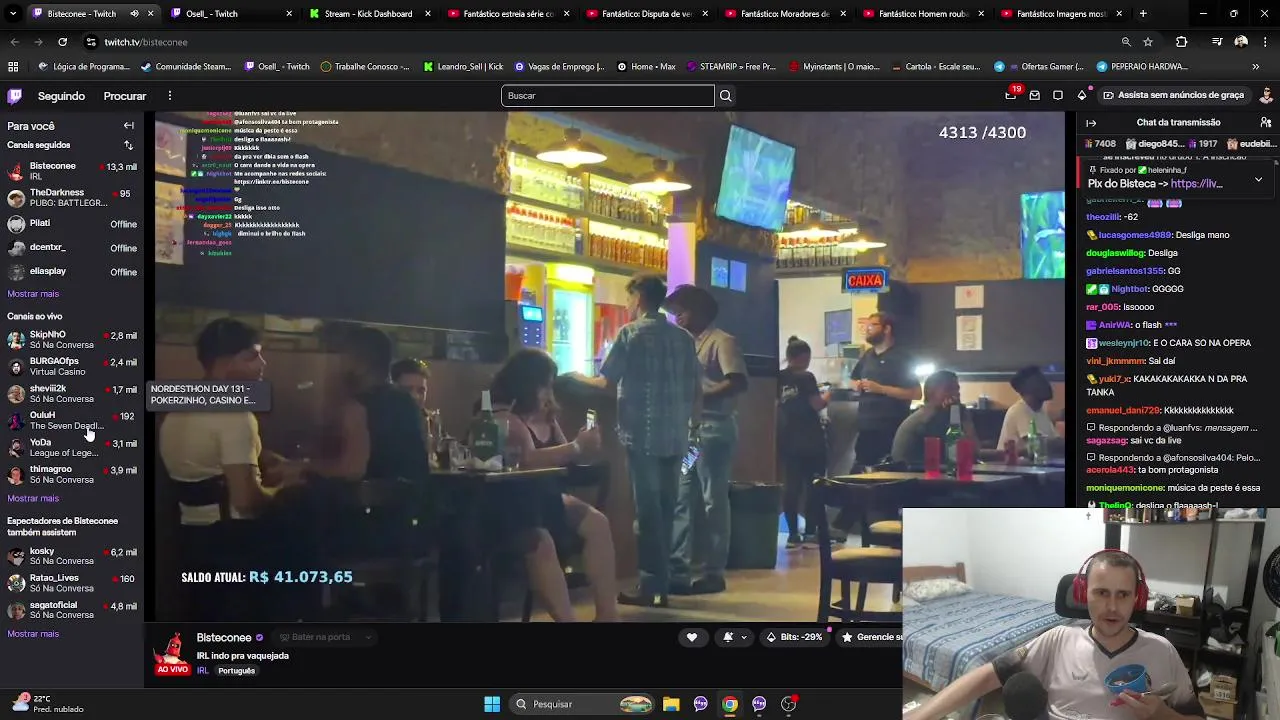Collapse the Para você sidebar
Screen dimensions: 1280x720
click(x=128, y=126)
